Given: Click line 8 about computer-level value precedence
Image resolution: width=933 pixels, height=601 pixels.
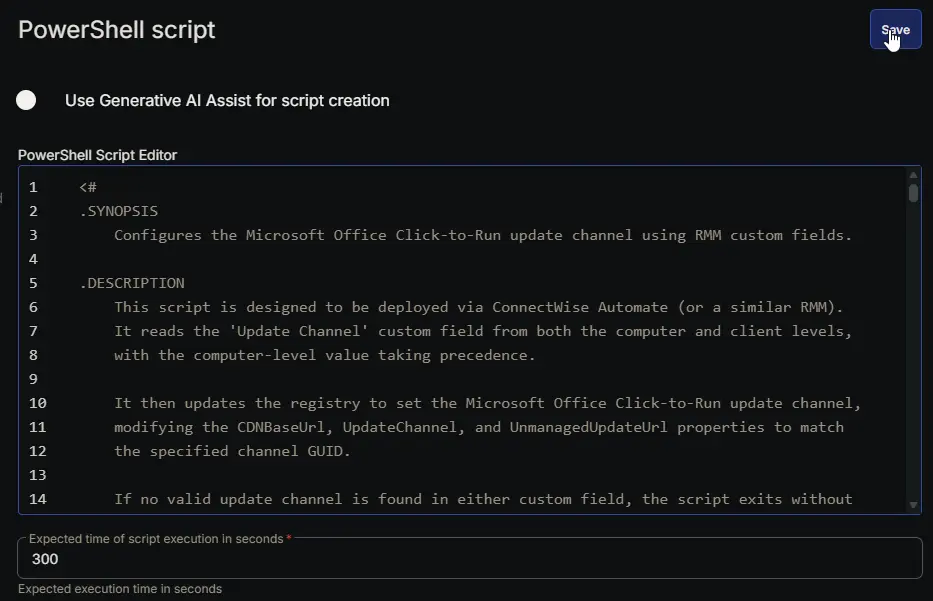Looking at the screenshot, I should pos(324,355).
